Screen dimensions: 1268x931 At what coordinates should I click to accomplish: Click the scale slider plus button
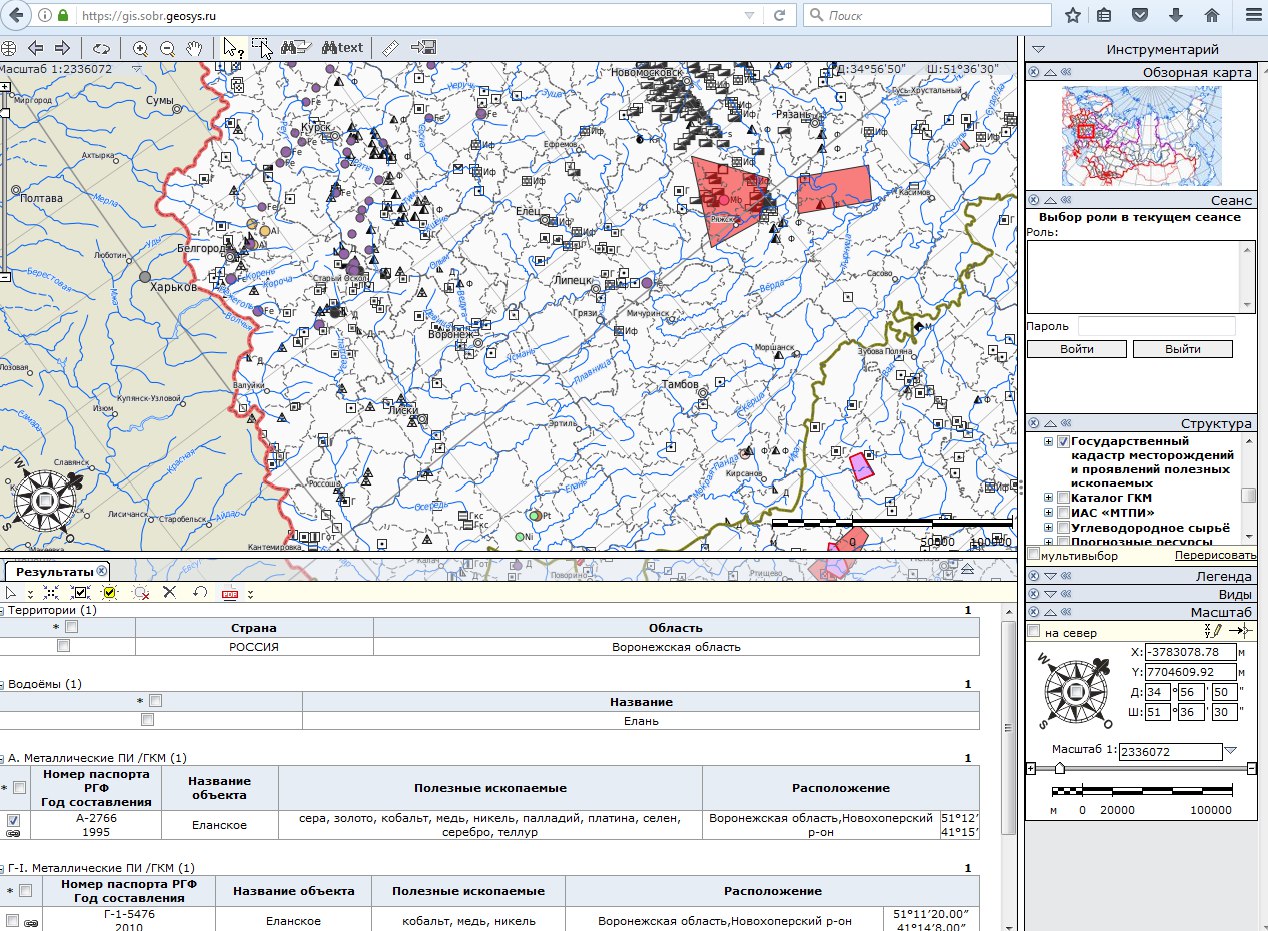[1031, 768]
